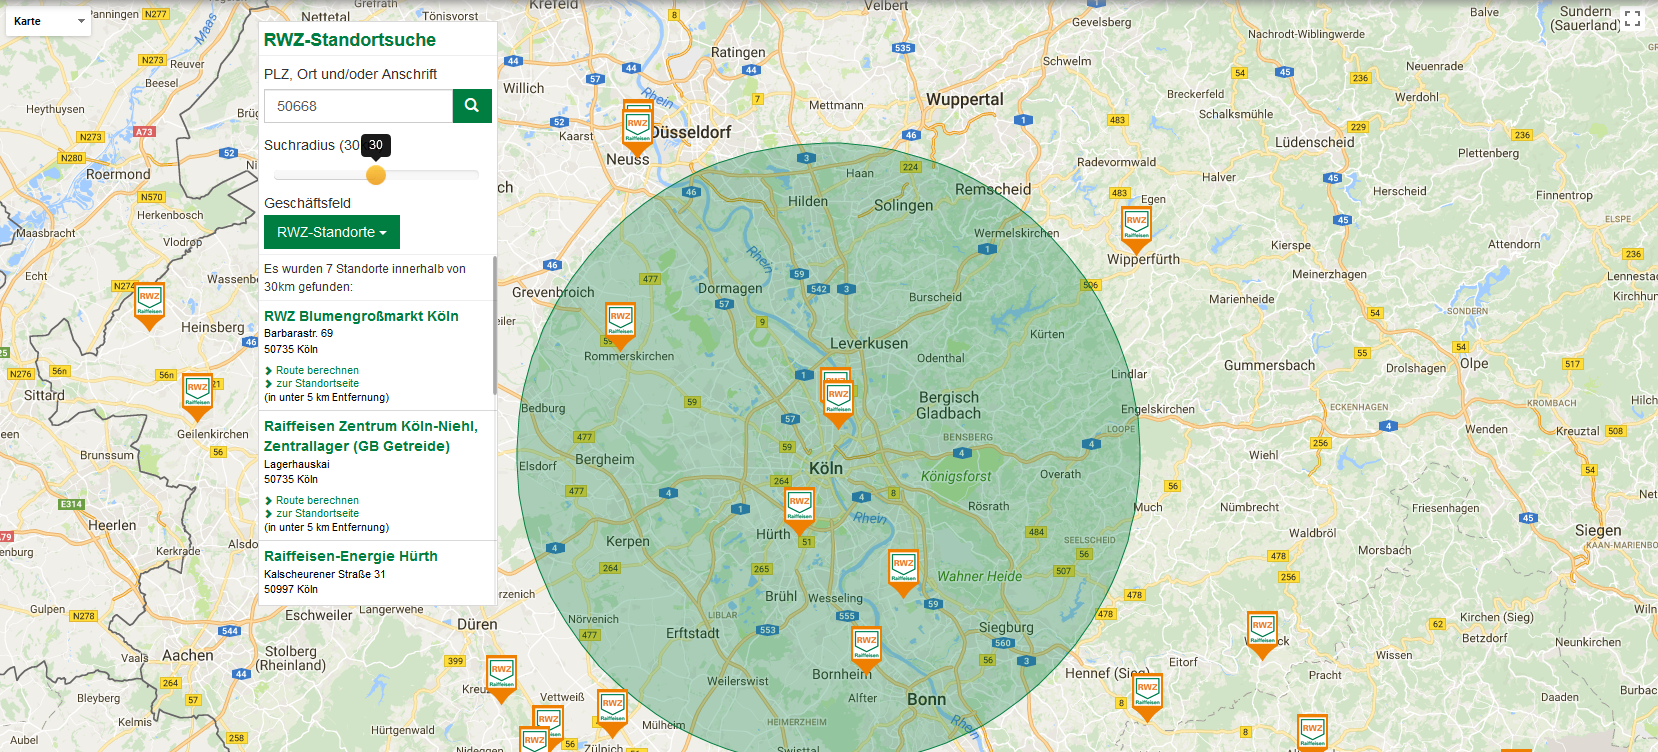Click the Suchradius slider handle

pyautogui.click(x=376, y=175)
